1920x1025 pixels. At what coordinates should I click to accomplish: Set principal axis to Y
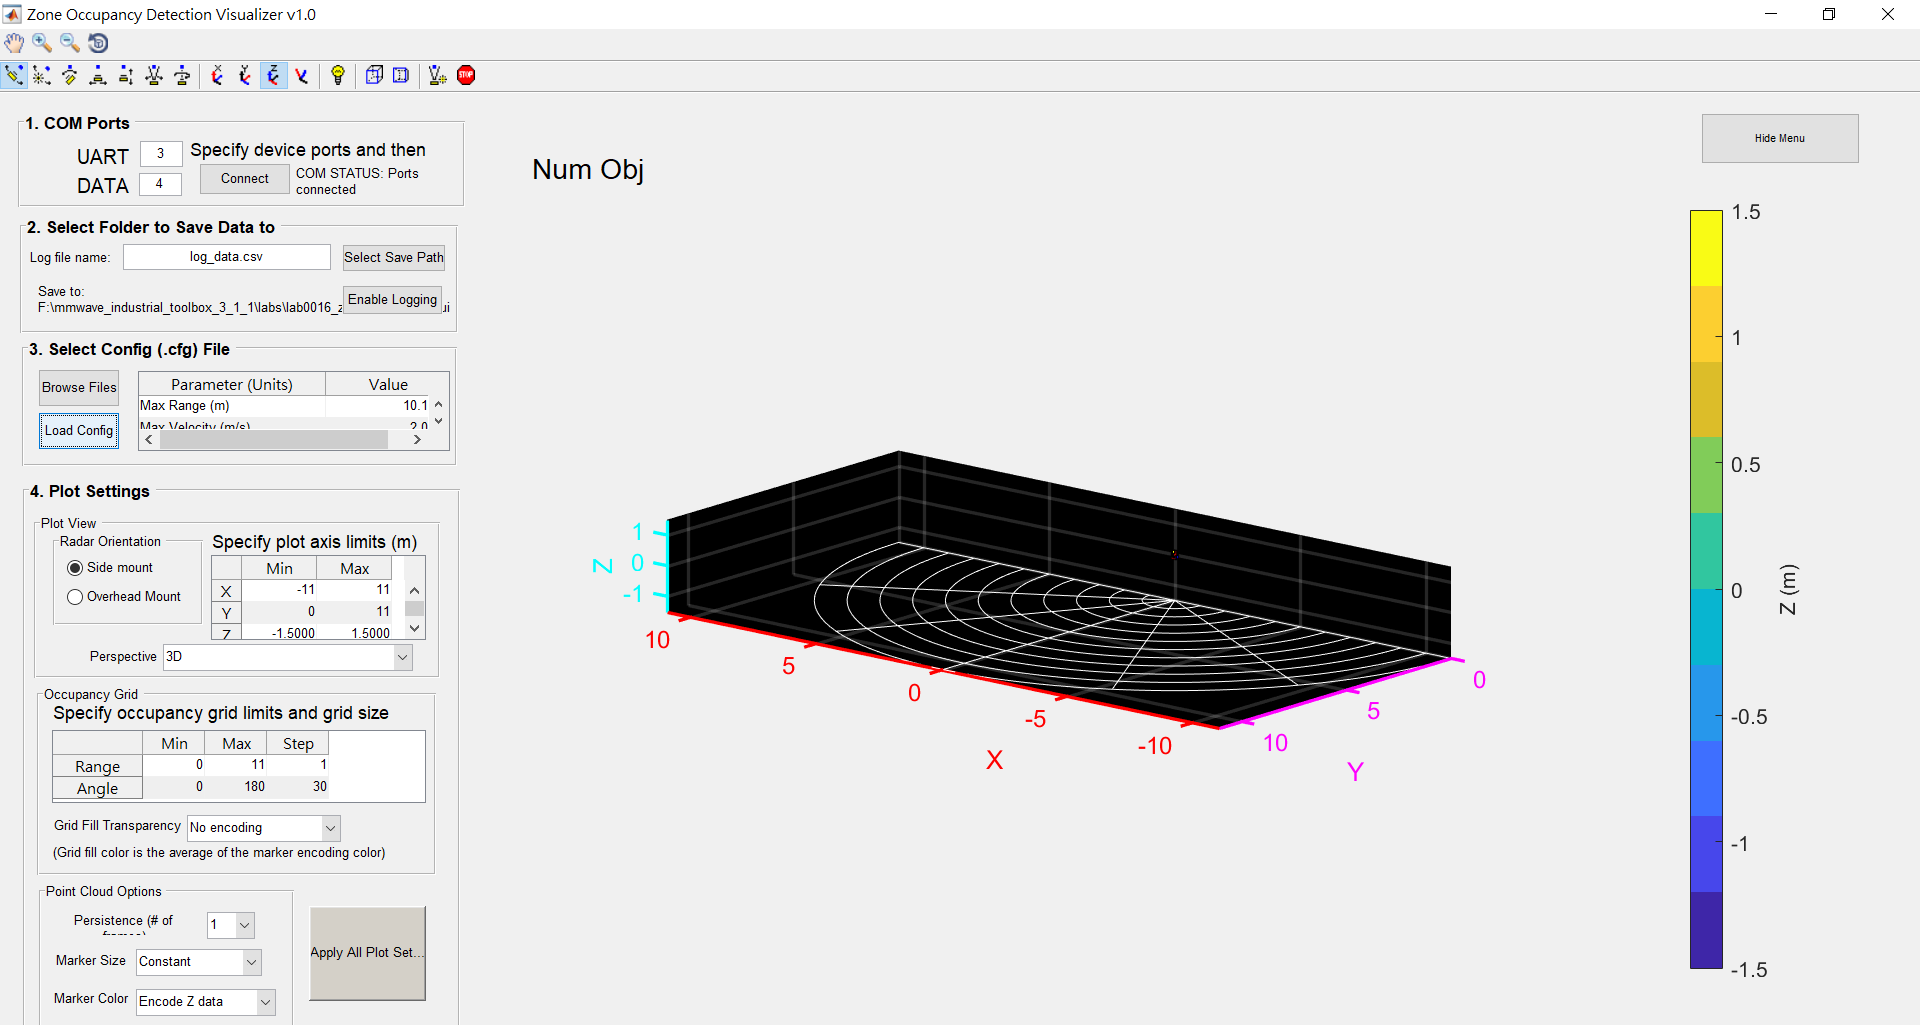(x=245, y=75)
